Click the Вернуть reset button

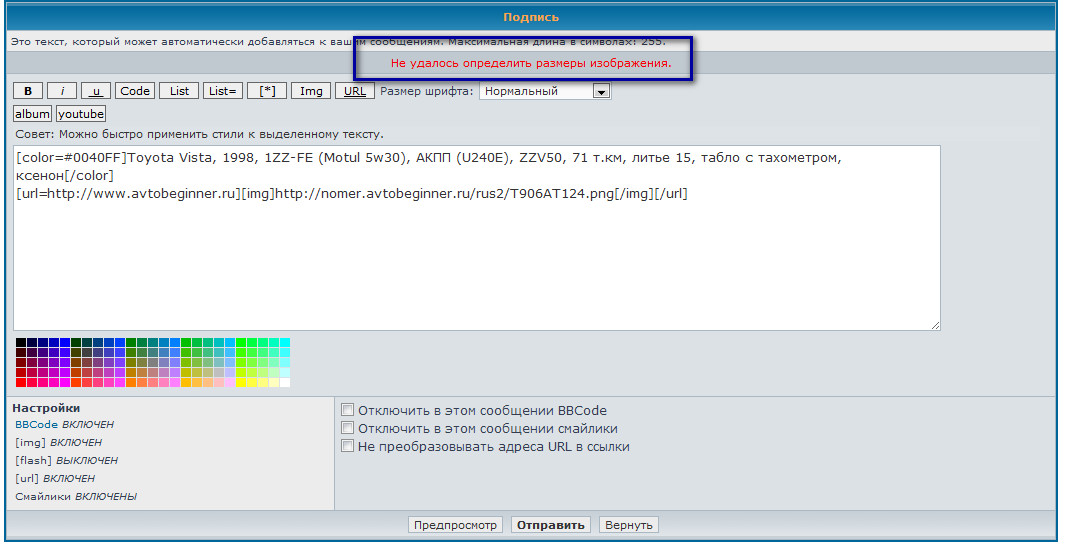629,525
